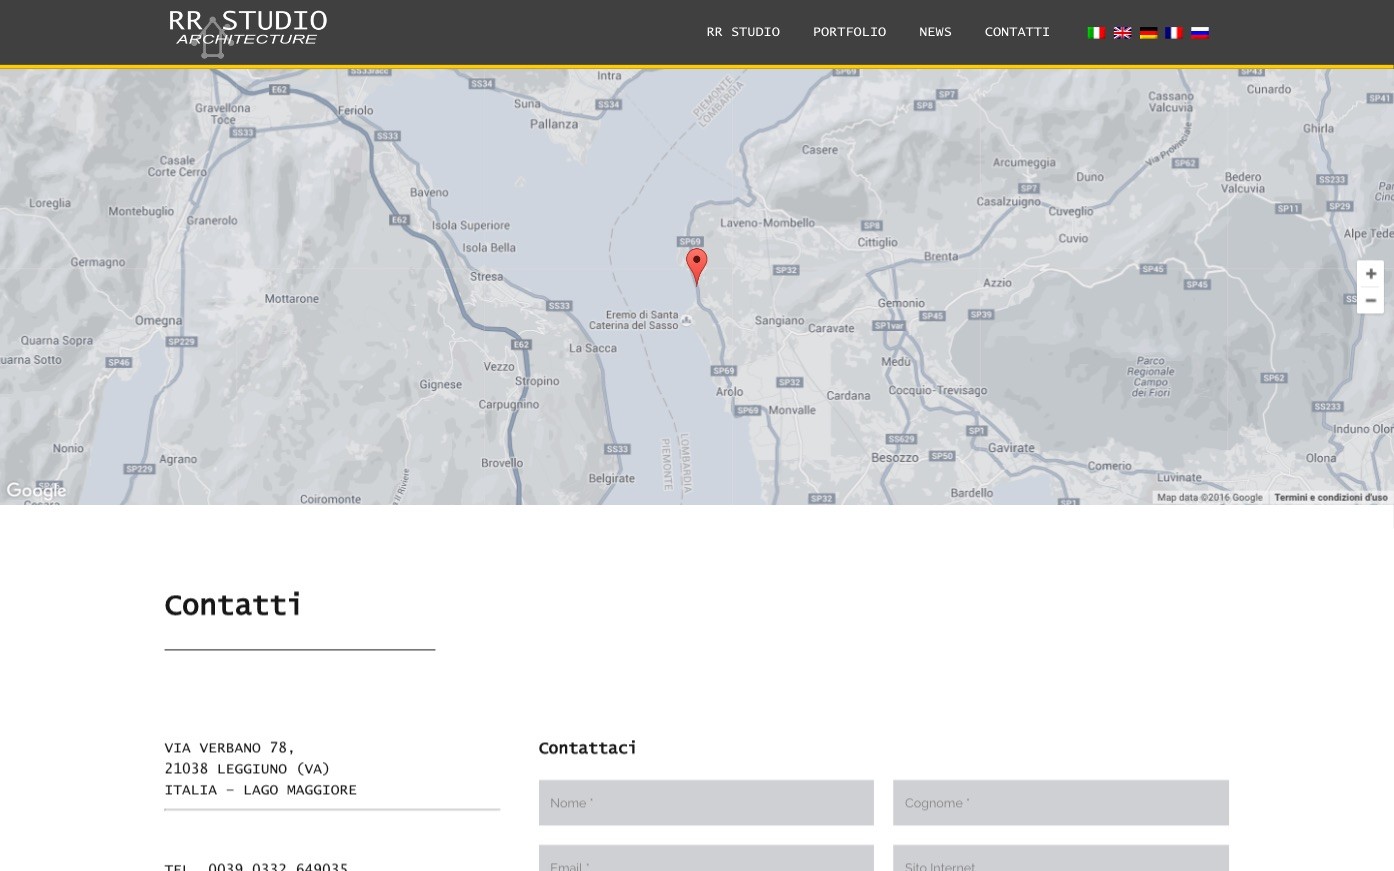
Task: Open the PORTFOLIO menu item
Action: pyautogui.click(x=849, y=32)
